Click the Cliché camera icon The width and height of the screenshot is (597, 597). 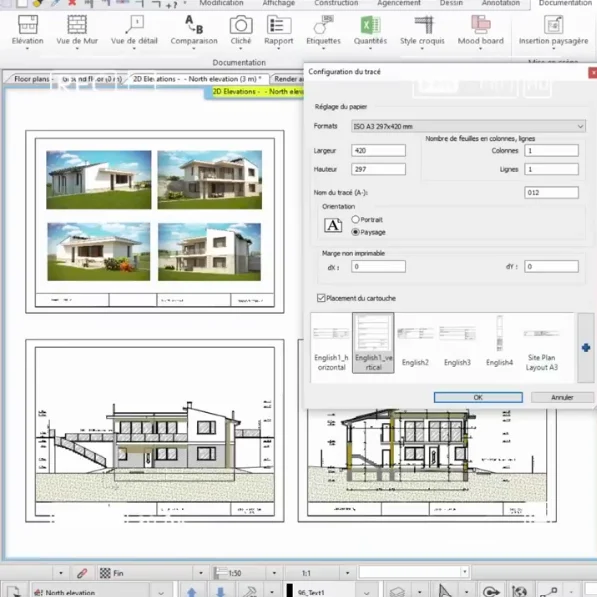tap(241, 26)
